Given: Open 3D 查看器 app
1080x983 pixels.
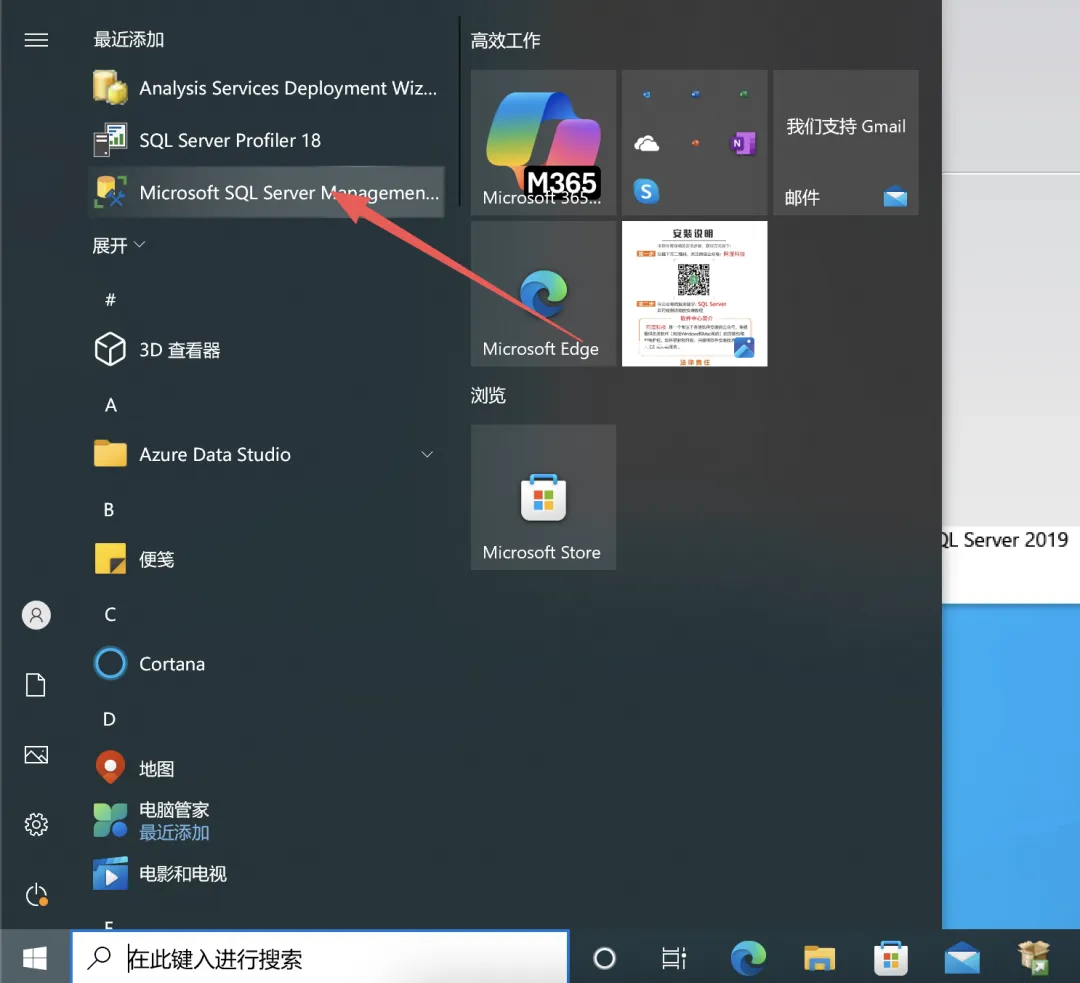Looking at the screenshot, I should point(266,350).
